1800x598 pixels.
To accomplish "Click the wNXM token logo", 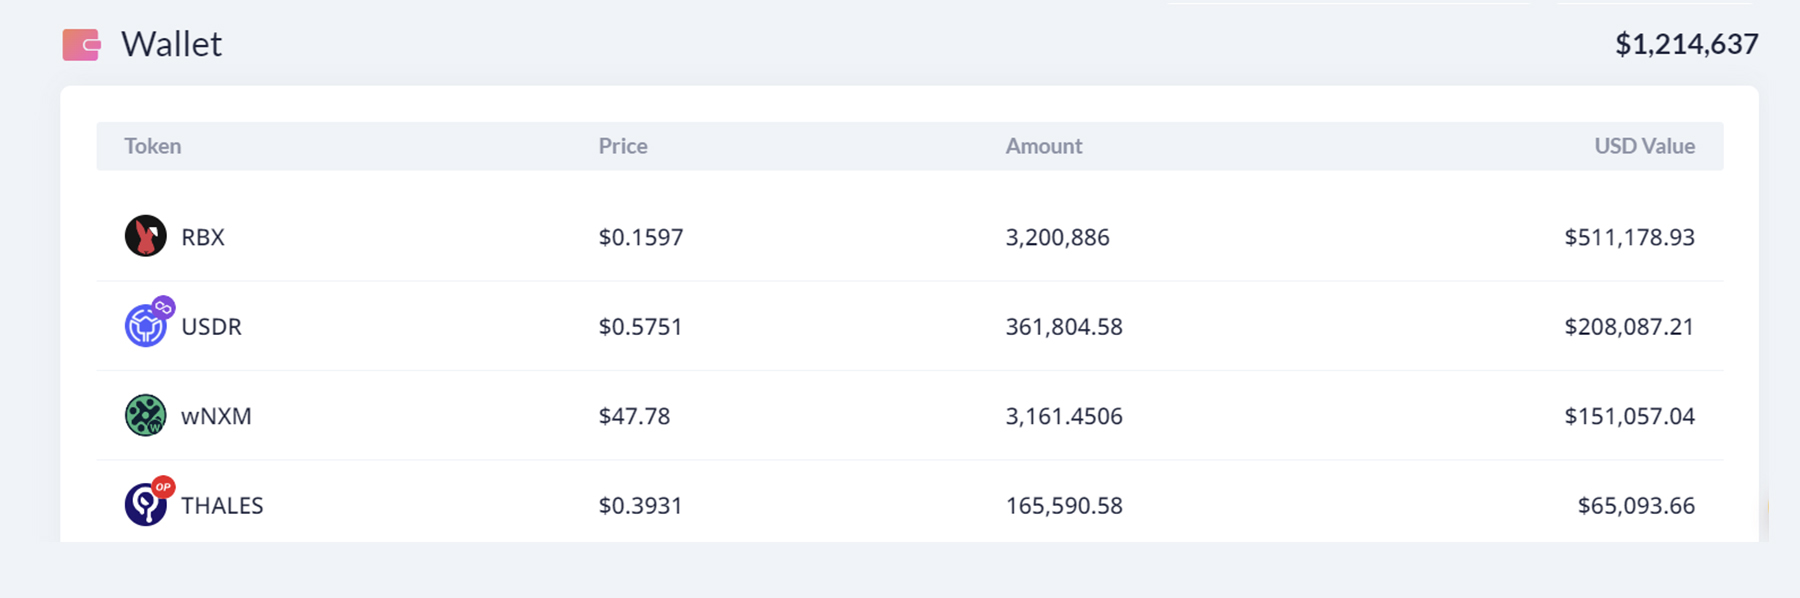I will 145,416.
